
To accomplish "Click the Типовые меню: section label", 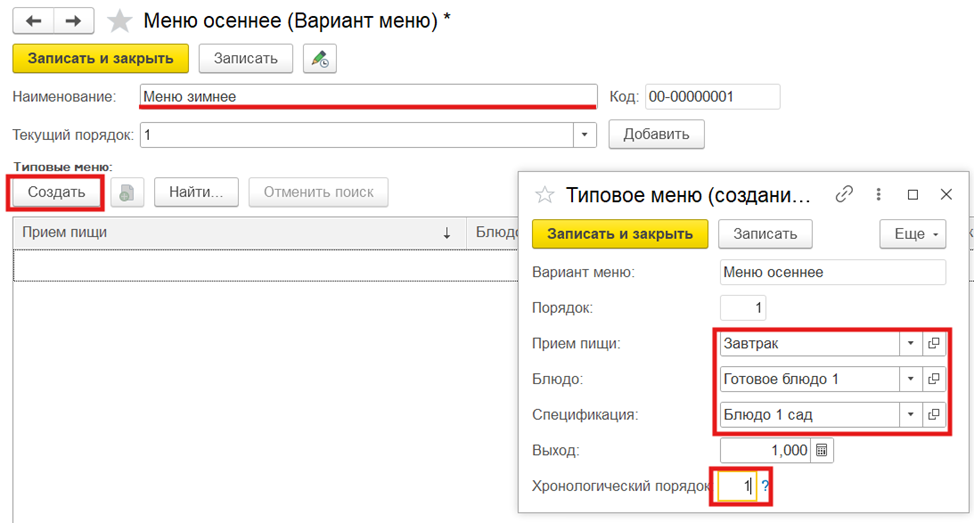I will [63, 167].
